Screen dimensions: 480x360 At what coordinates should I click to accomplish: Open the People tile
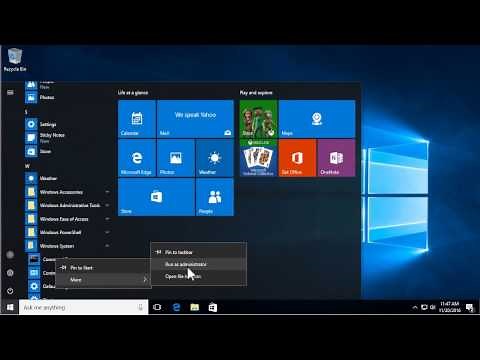(215, 197)
